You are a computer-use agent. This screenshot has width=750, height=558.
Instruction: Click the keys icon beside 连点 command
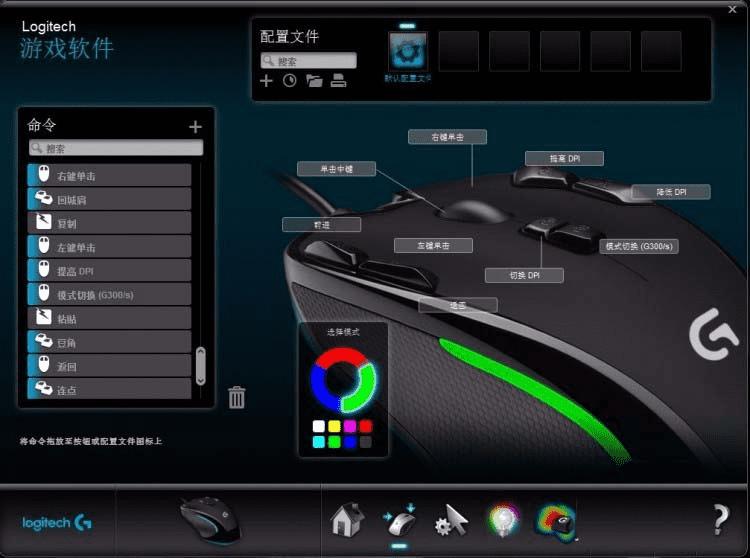tap(44, 388)
